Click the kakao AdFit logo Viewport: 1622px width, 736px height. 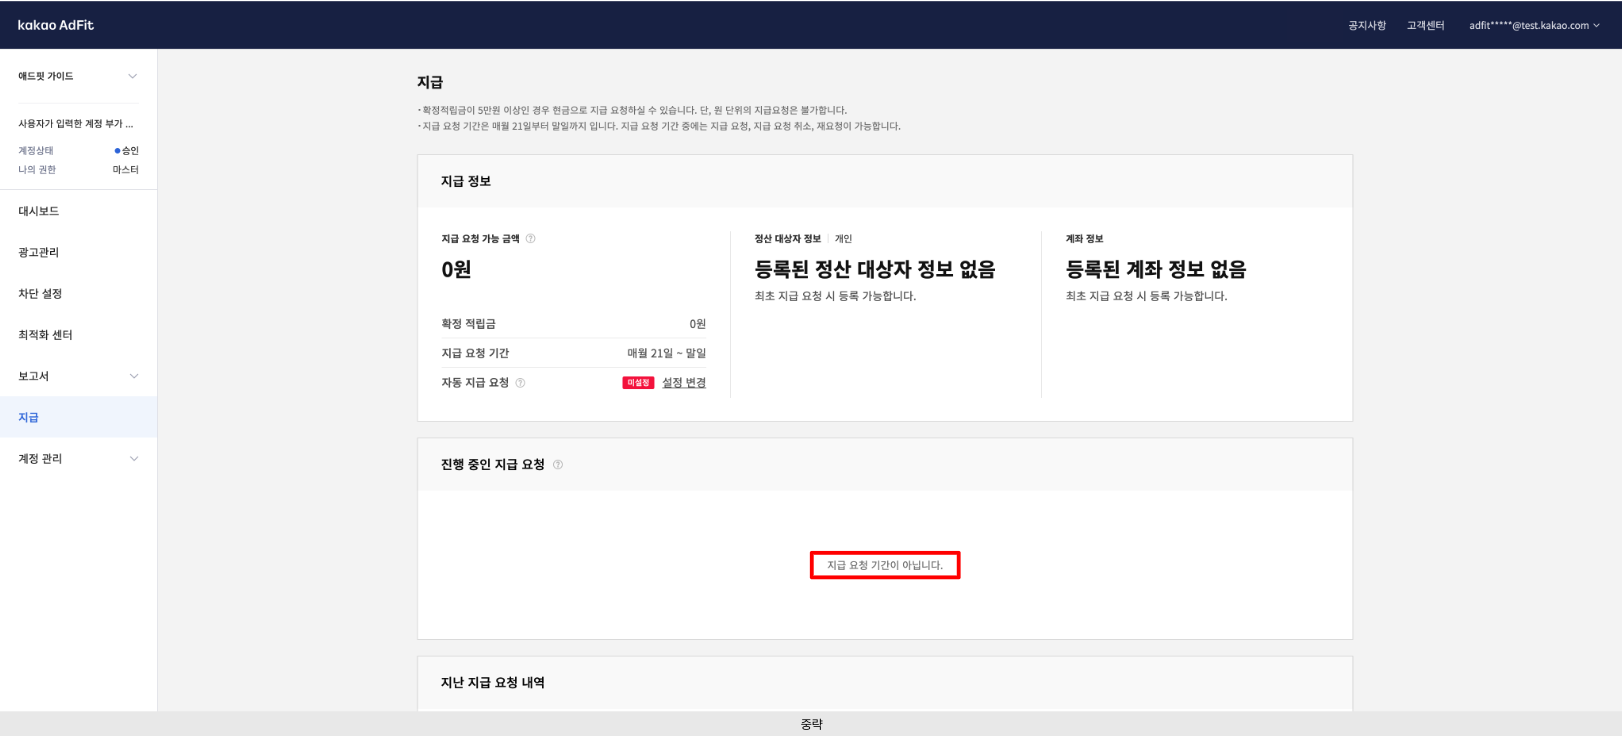[56, 25]
